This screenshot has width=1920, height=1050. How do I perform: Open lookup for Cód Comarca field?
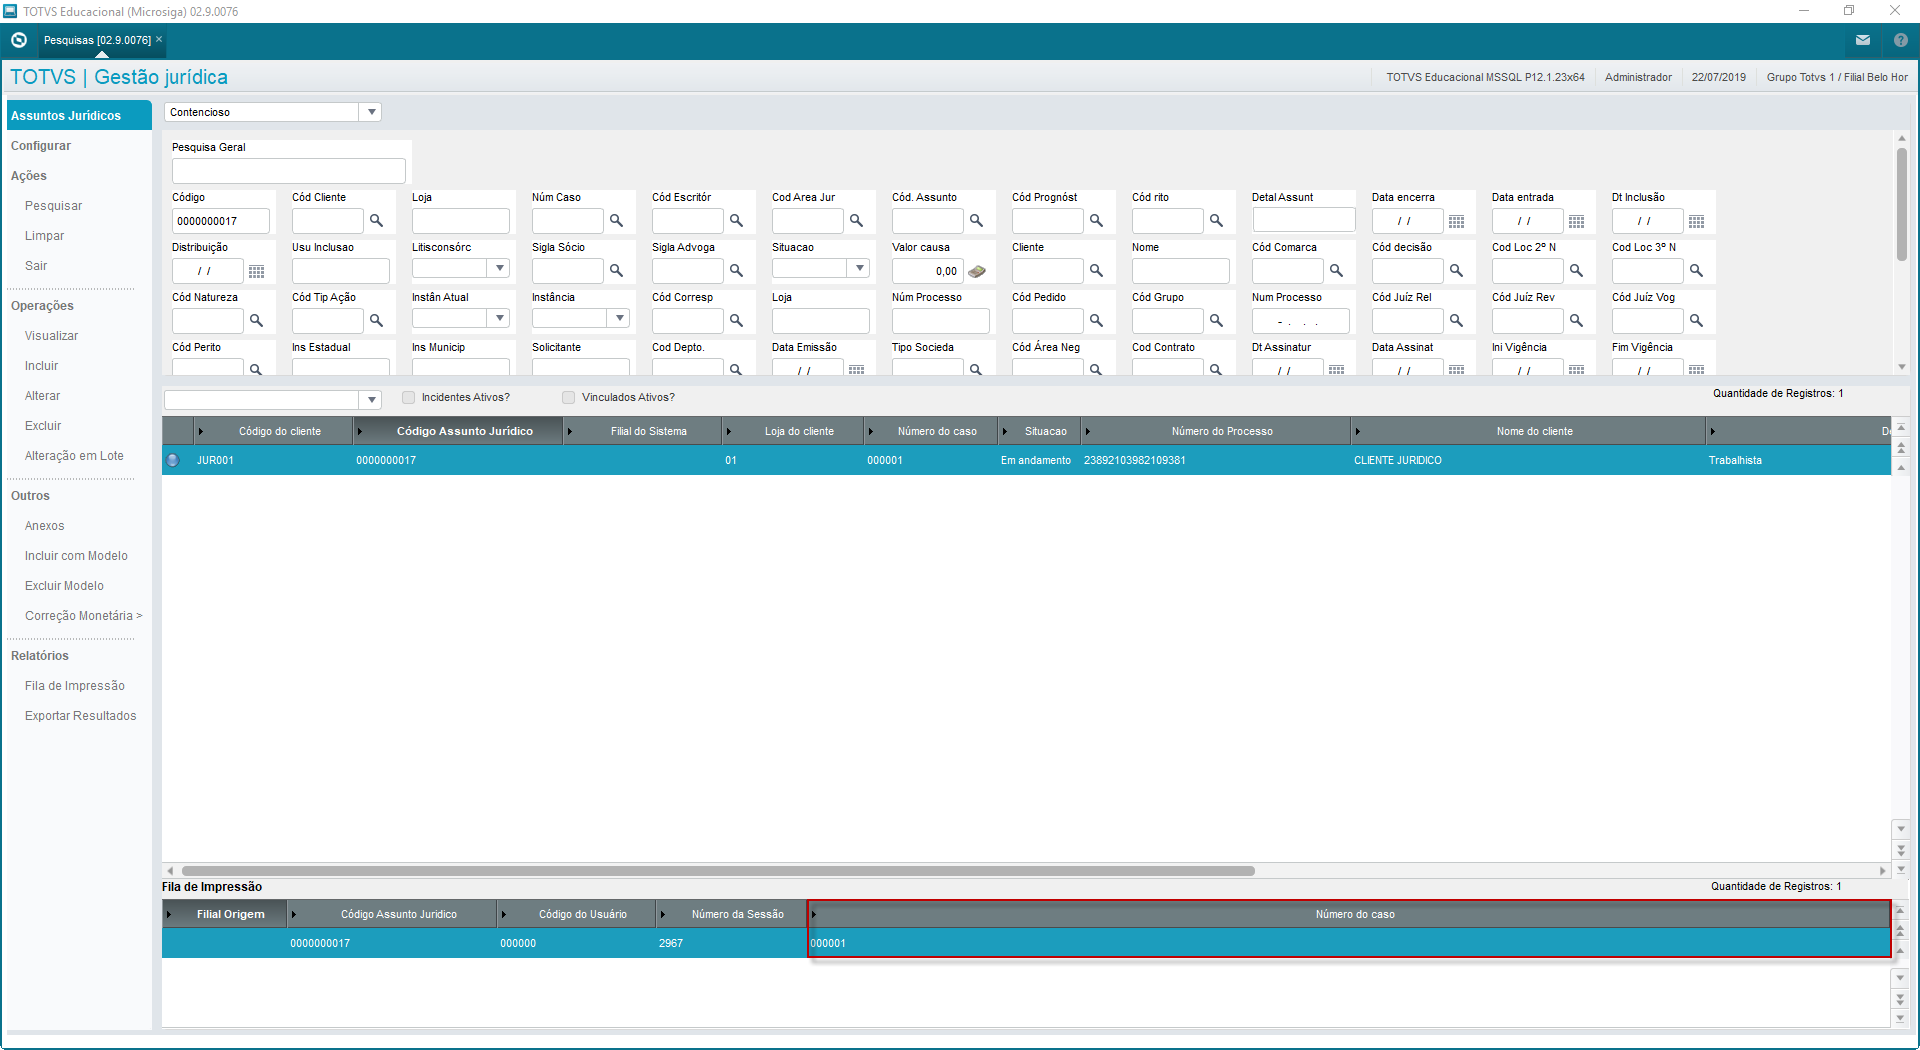1336,271
